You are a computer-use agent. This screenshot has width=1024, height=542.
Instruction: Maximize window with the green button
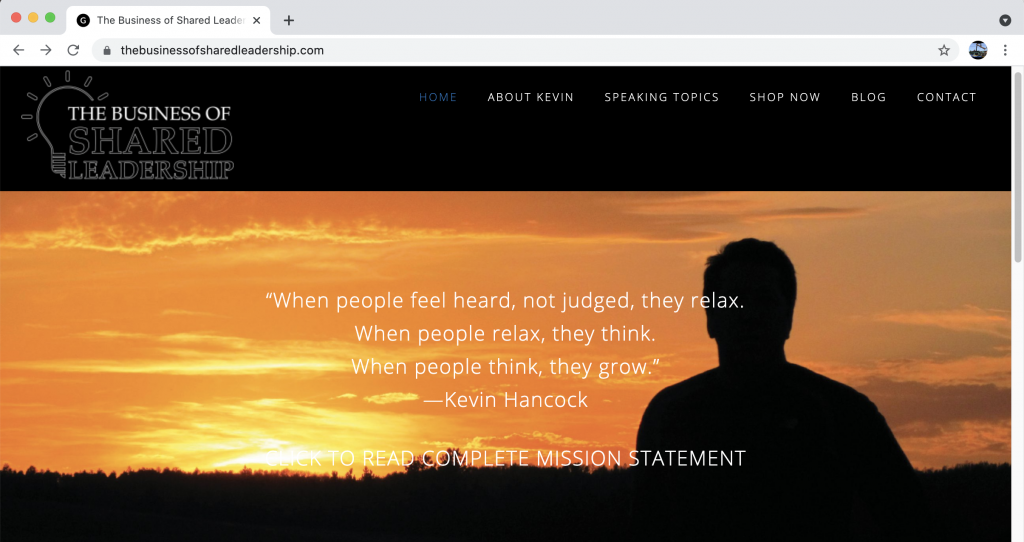50,18
